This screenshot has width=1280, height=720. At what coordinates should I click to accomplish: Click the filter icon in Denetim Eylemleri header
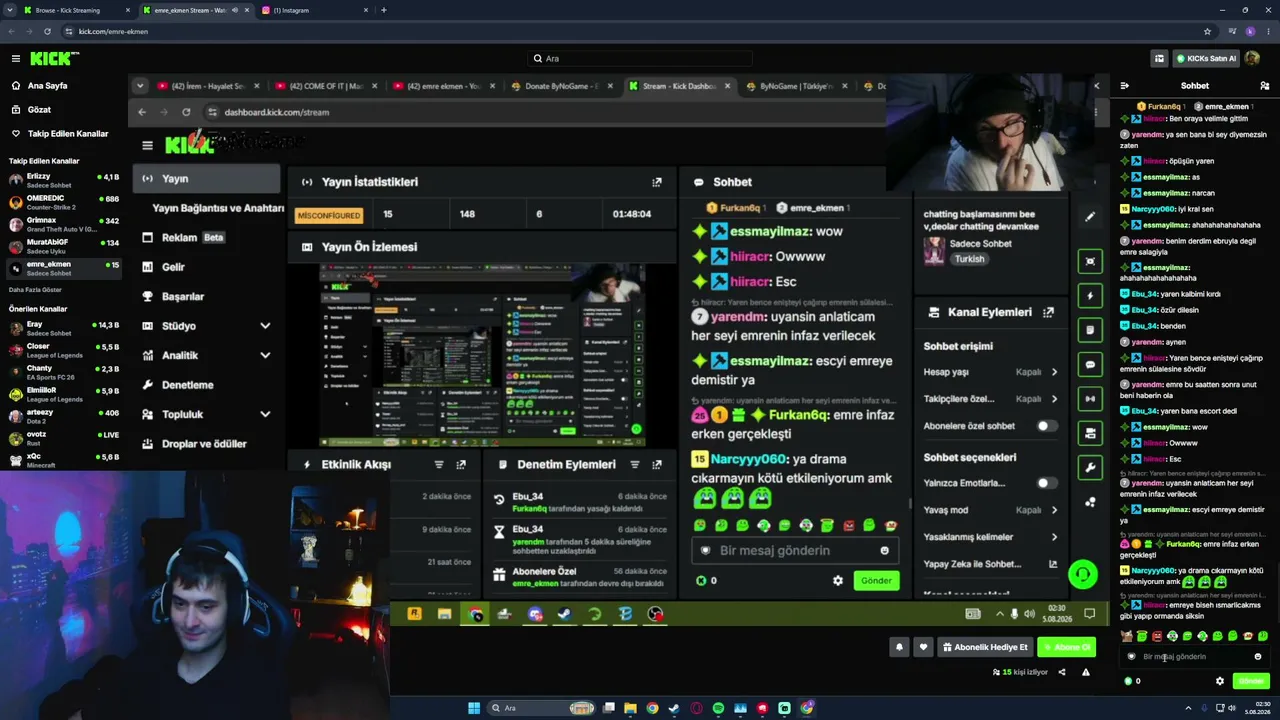tap(635, 464)
